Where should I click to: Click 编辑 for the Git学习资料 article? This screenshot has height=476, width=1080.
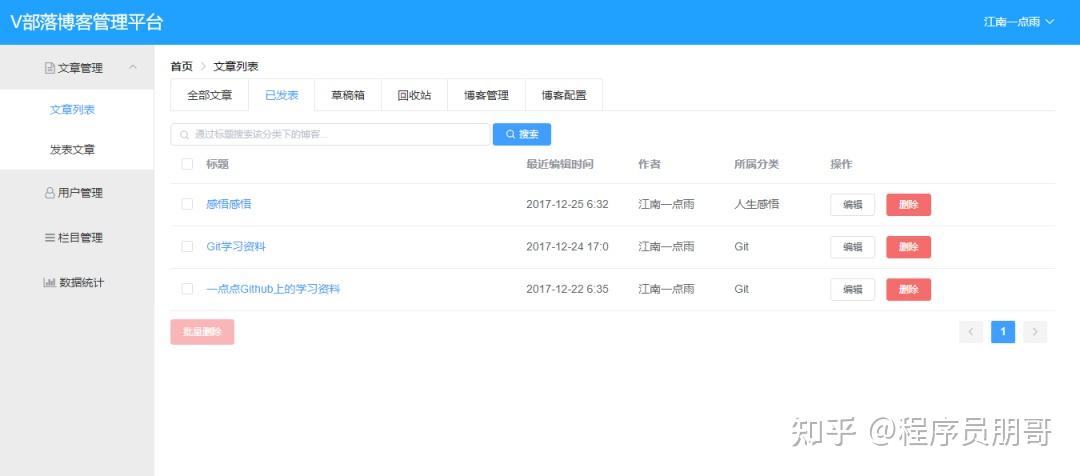coord(853,247)
